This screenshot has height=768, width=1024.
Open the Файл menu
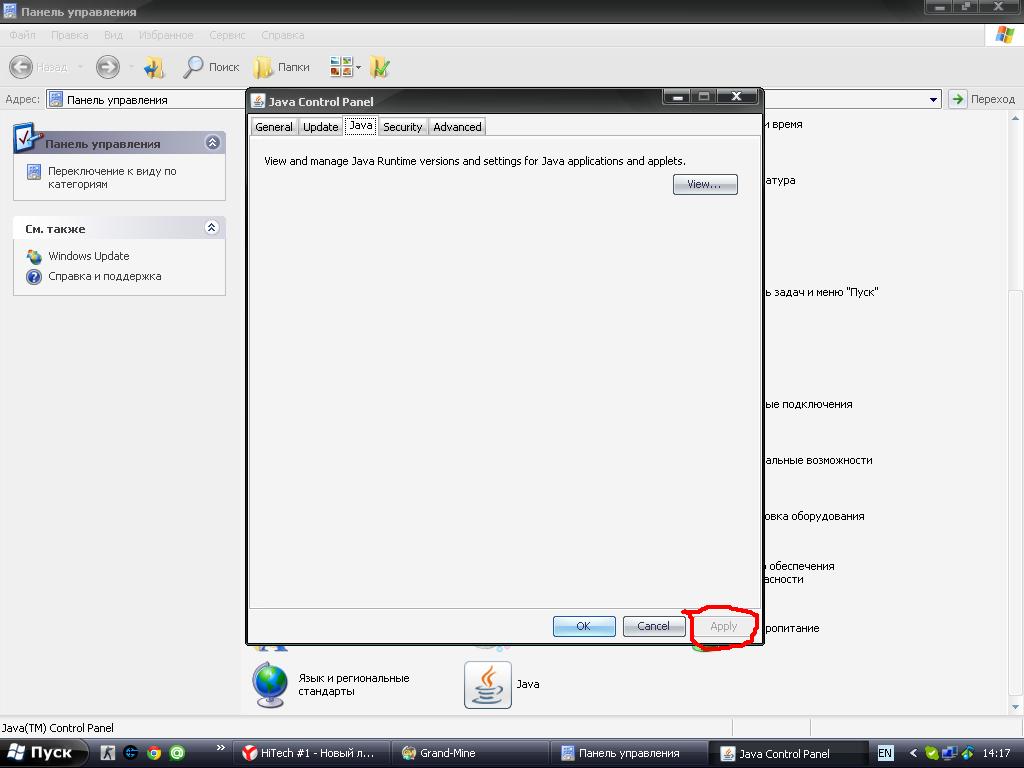pos(22,35)
